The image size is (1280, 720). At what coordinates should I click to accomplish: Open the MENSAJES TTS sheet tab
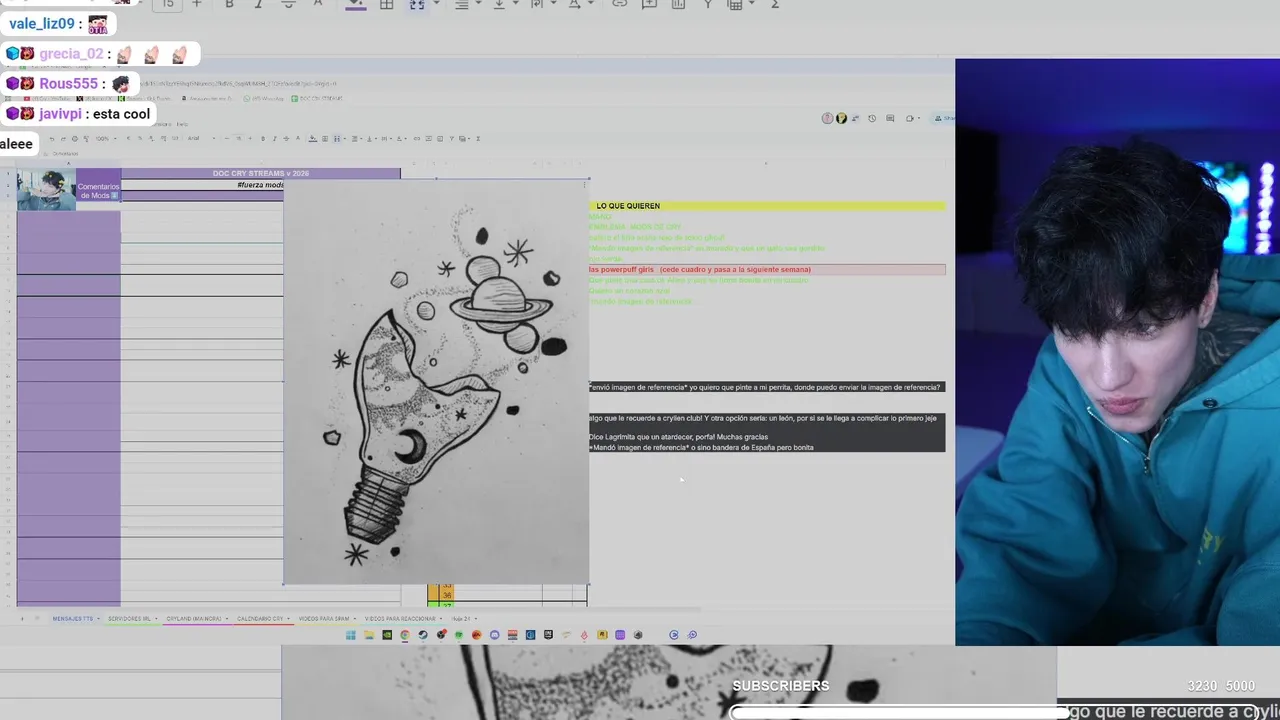pyautogui.click(x=72, y=619)
